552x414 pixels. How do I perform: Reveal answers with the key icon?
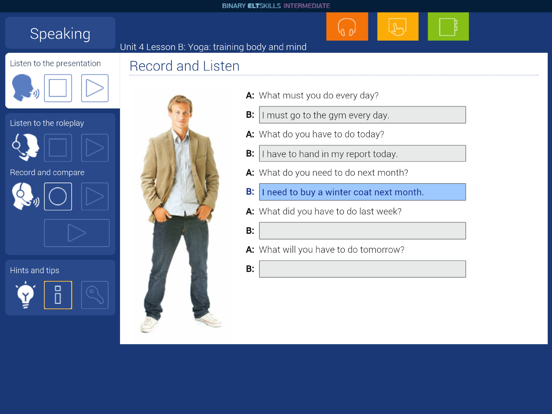click(95, 295)
